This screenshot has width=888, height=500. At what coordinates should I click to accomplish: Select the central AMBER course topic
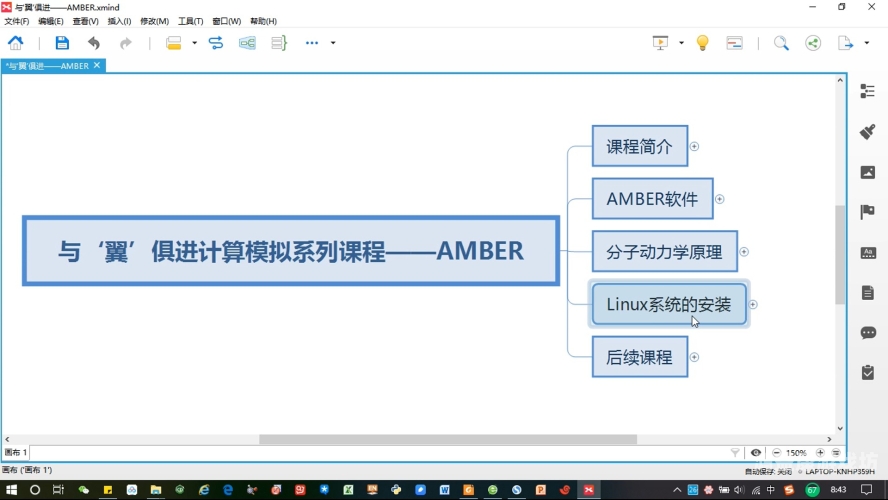click(291, 251)
